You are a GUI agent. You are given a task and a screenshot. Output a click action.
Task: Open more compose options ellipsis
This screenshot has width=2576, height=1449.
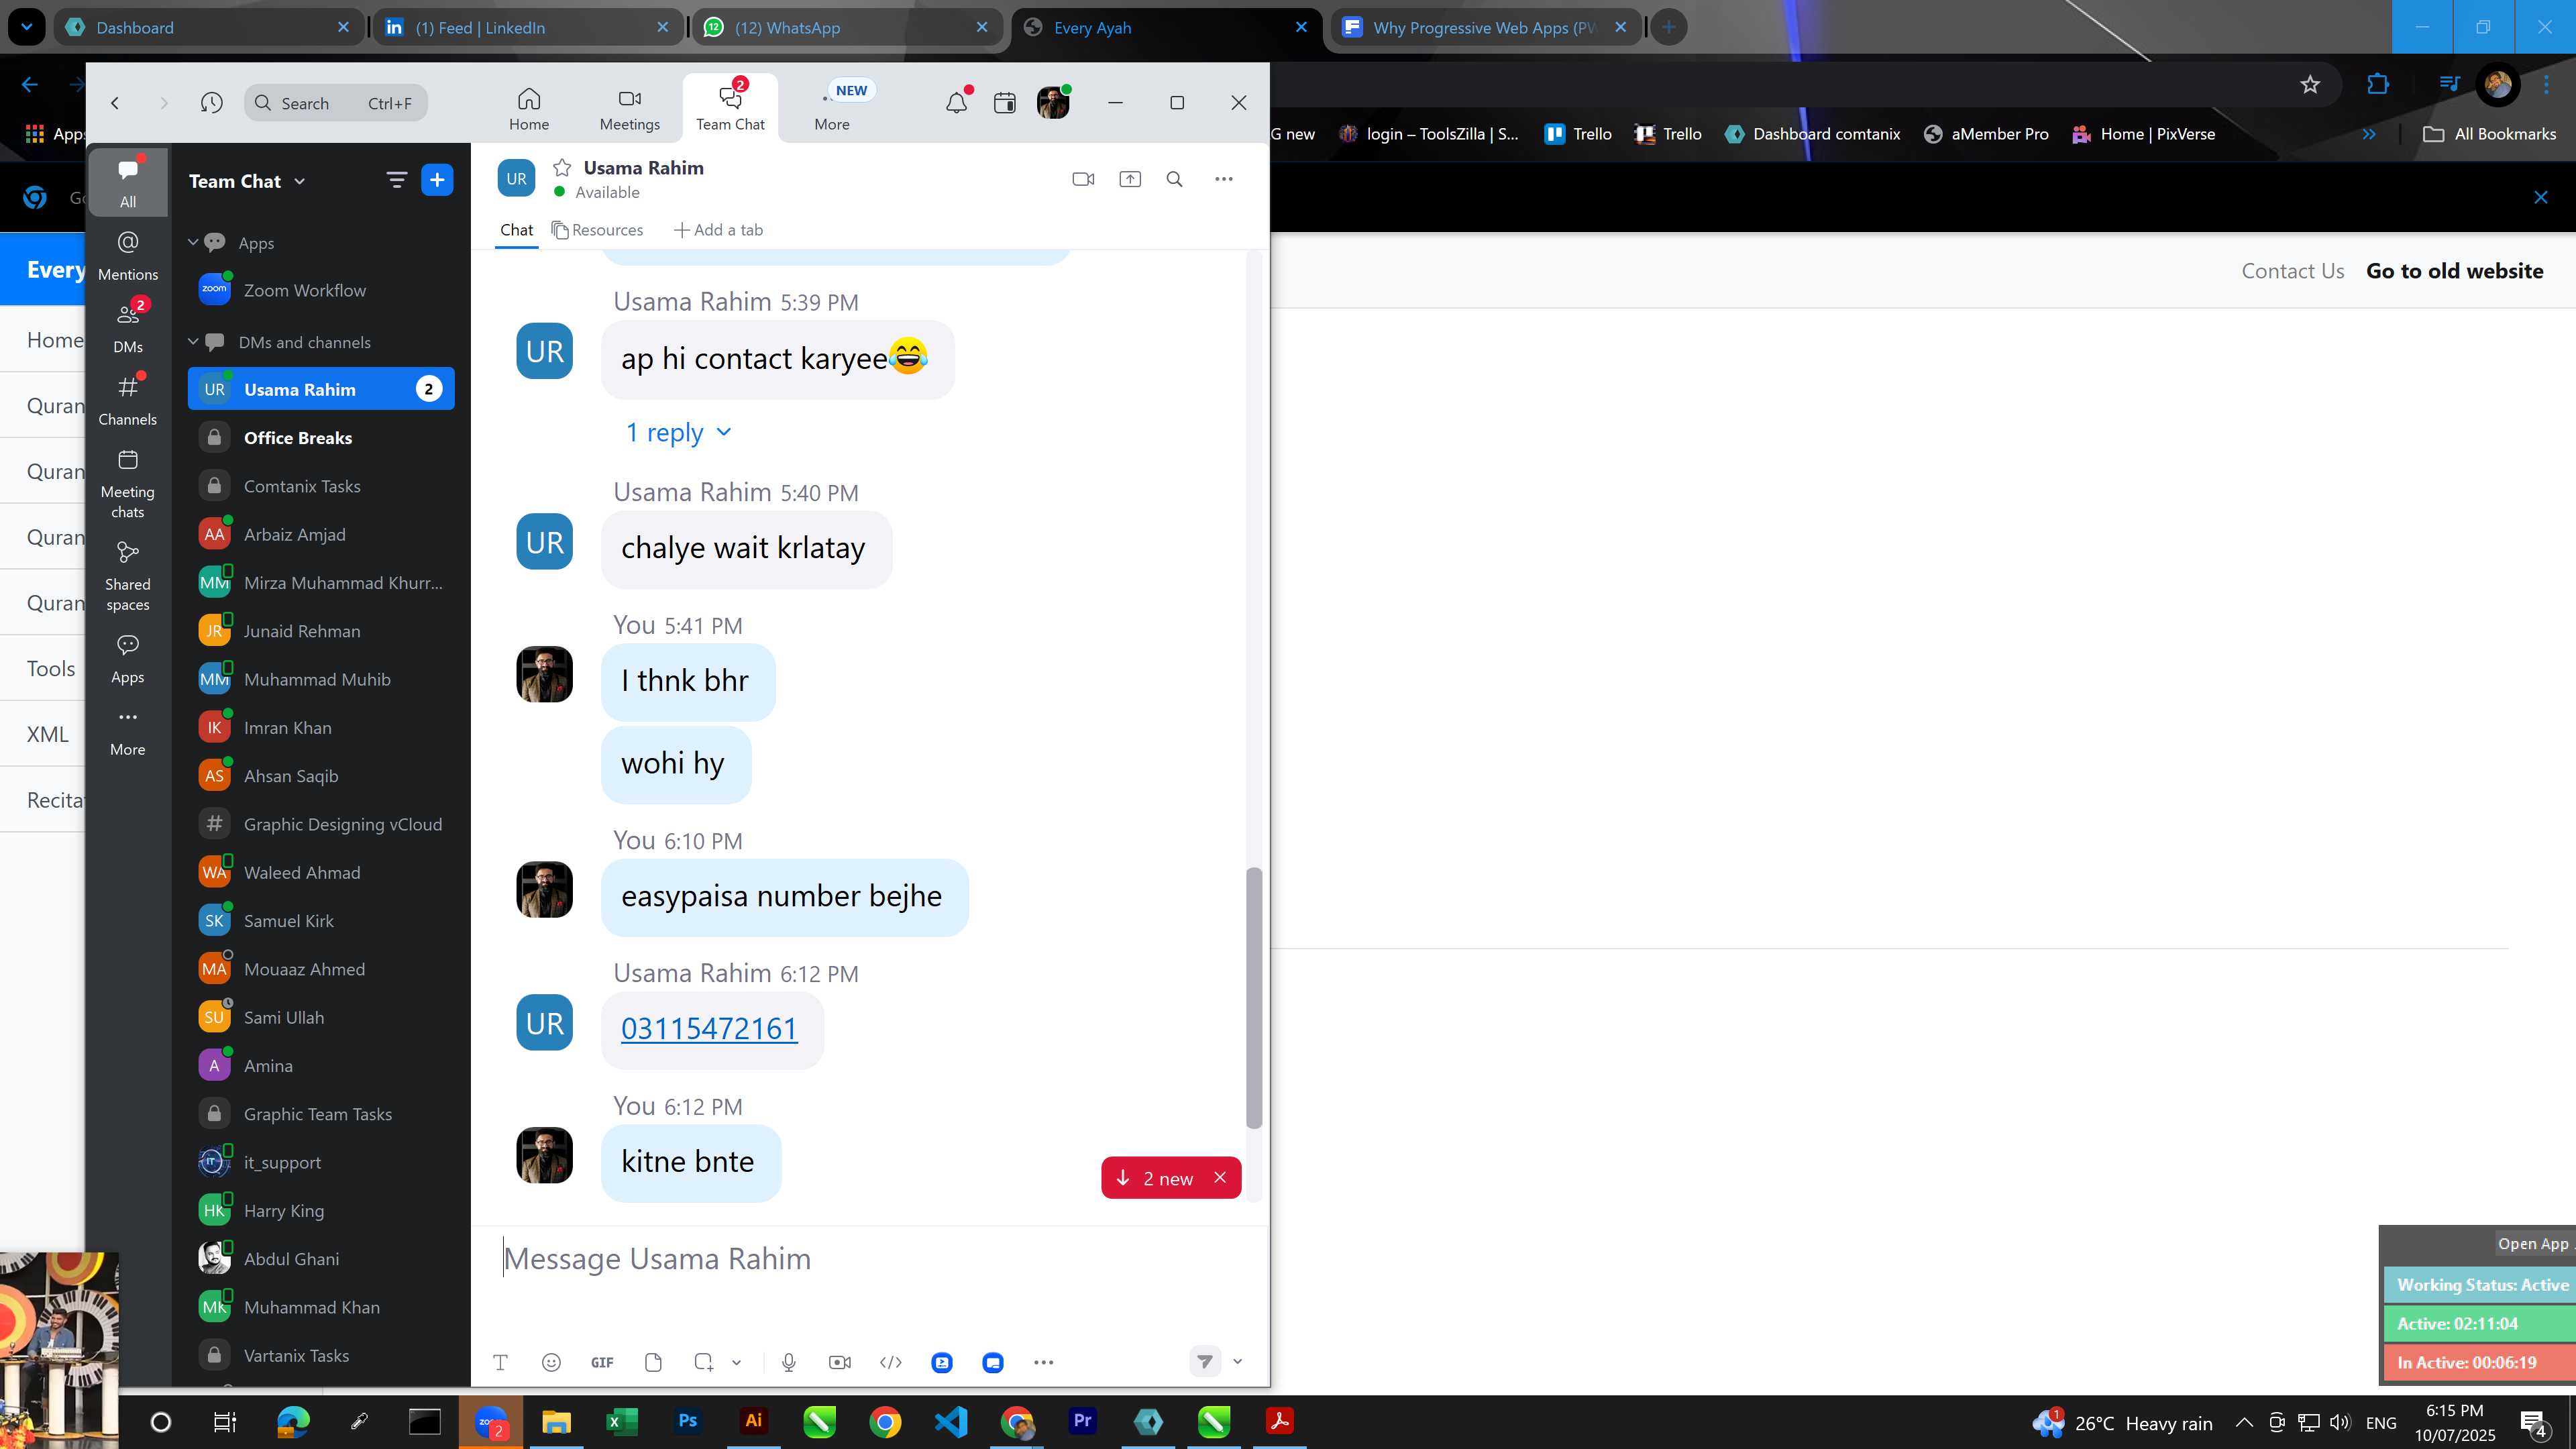[1043, 1362]
